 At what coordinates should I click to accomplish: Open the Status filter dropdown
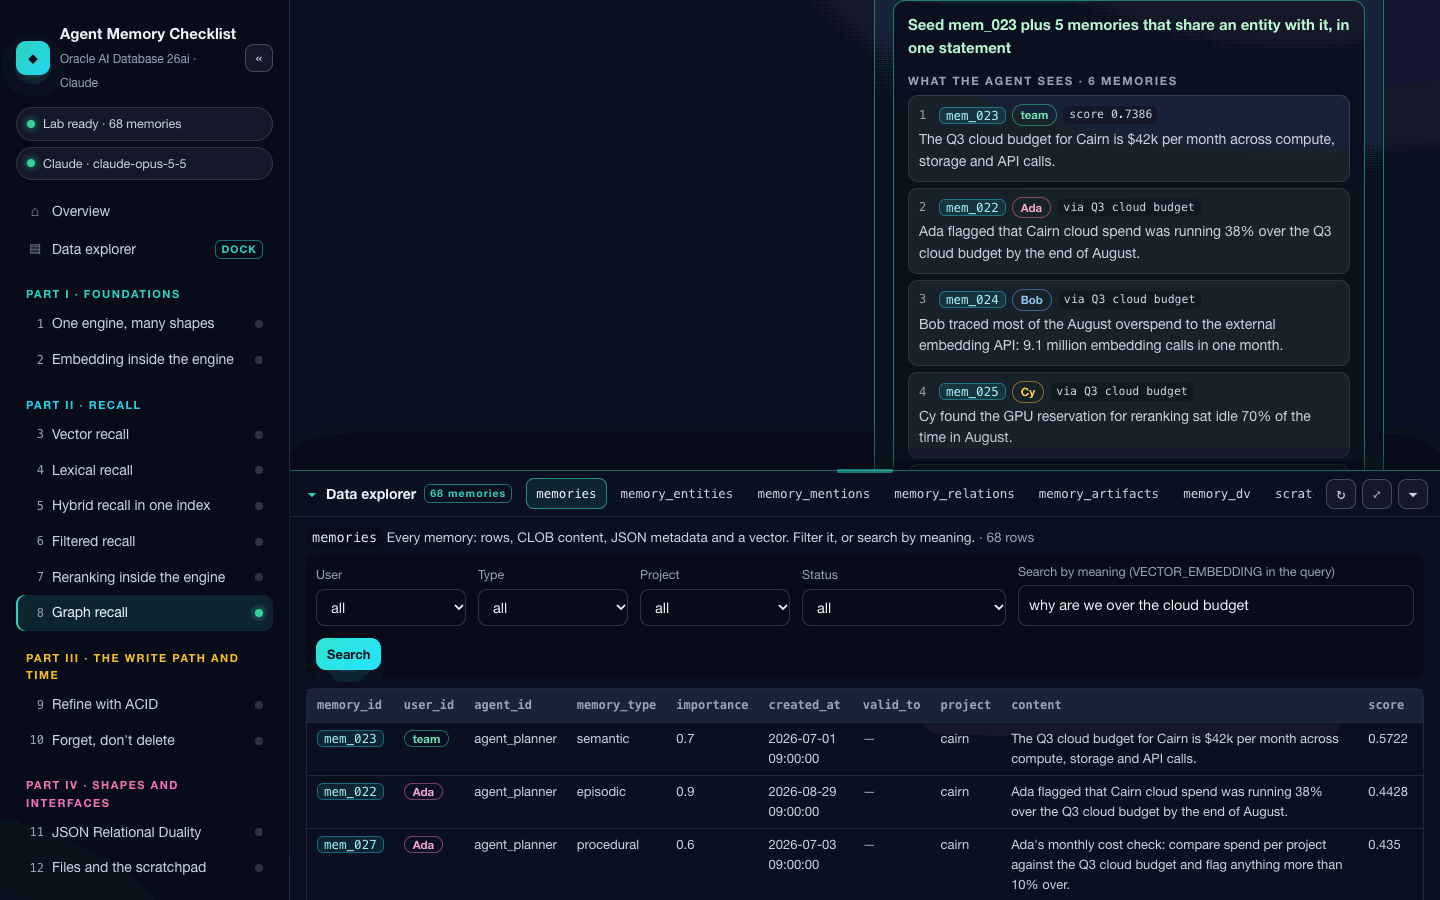pos(904,608)
